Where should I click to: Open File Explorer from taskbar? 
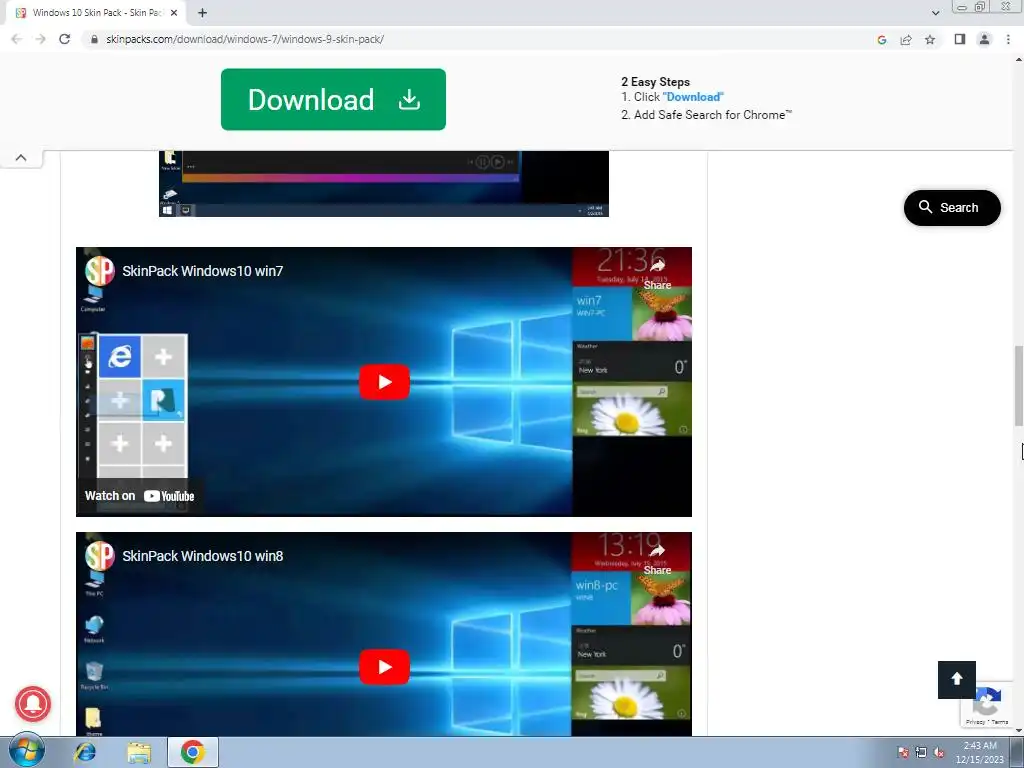pos(138,752)
